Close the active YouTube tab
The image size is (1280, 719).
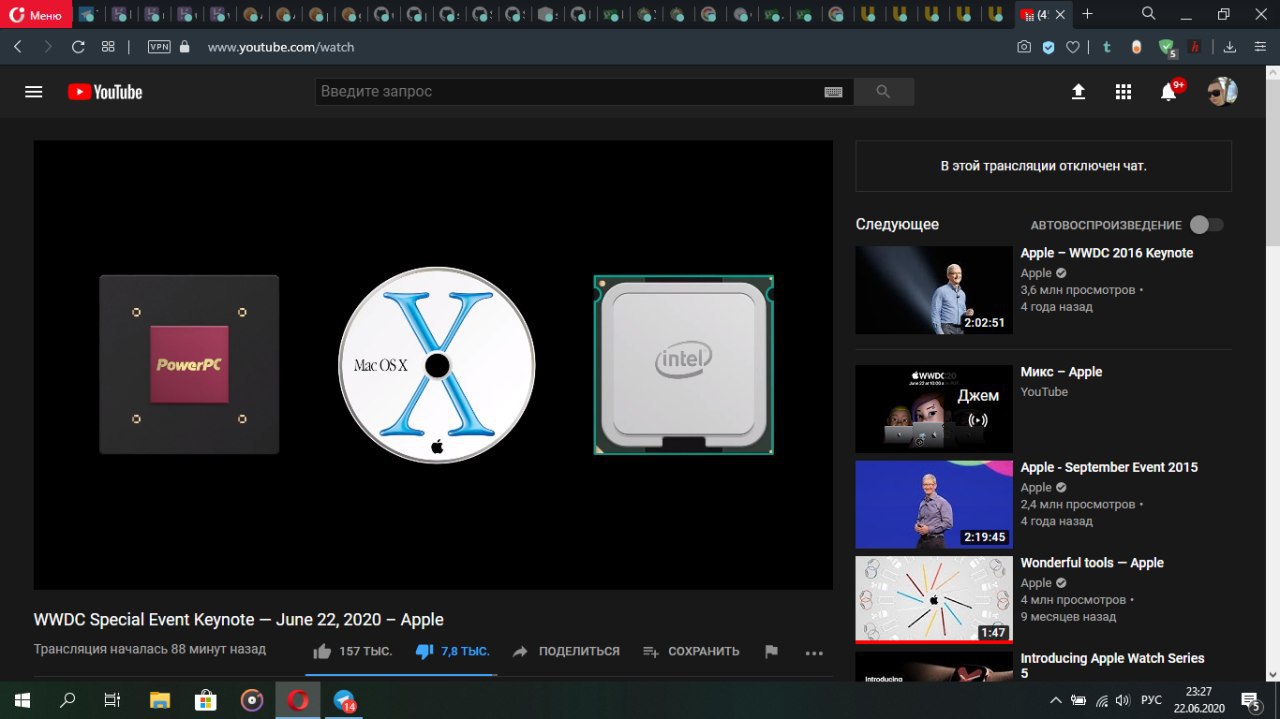coord(1062,15)
